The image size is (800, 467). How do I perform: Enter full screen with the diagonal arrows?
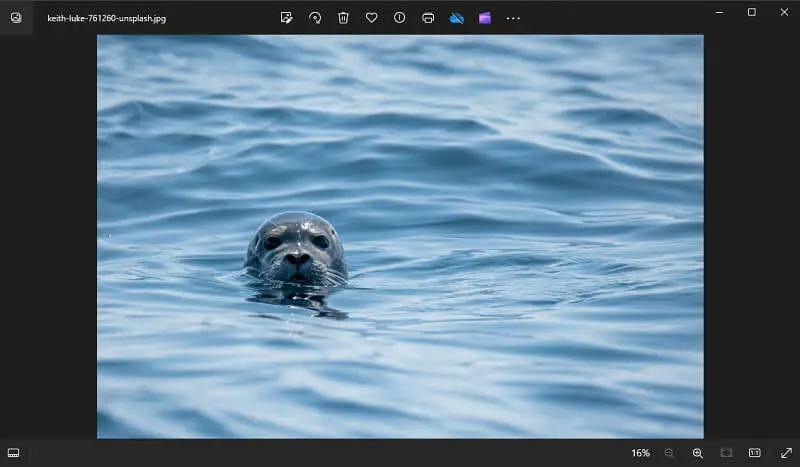[785, 453]
